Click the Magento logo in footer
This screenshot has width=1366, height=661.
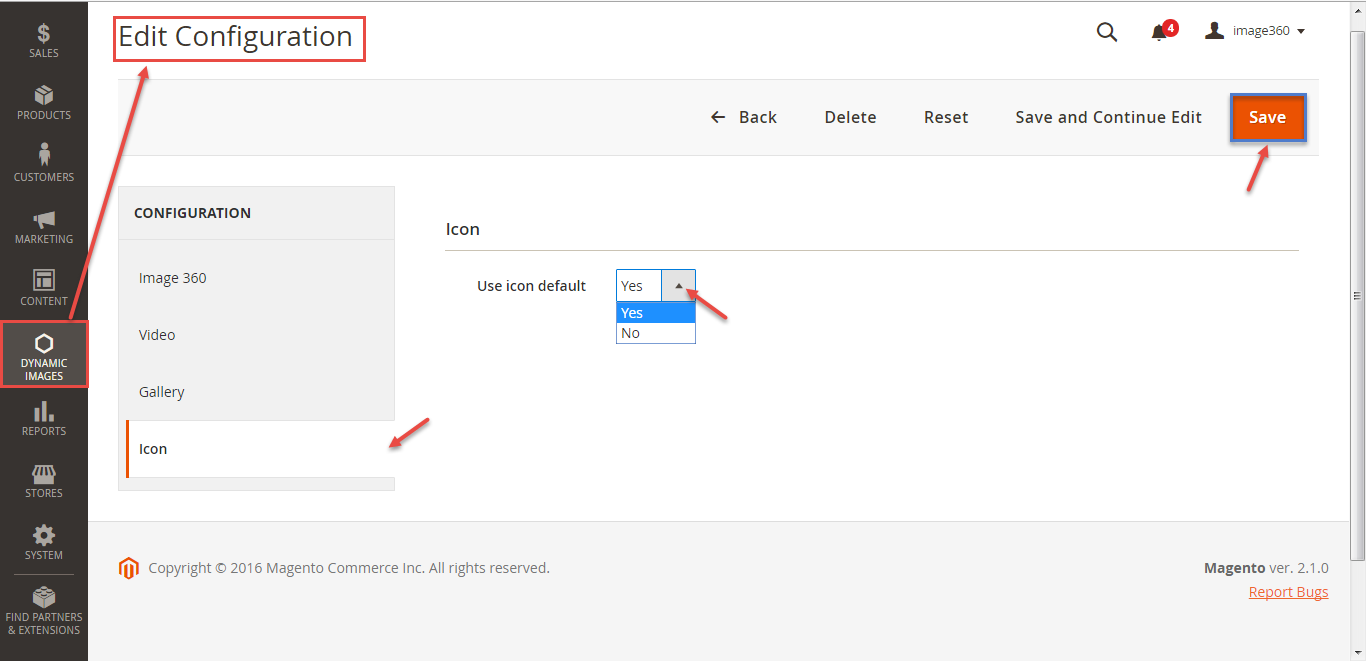click(x=128, y=569)
